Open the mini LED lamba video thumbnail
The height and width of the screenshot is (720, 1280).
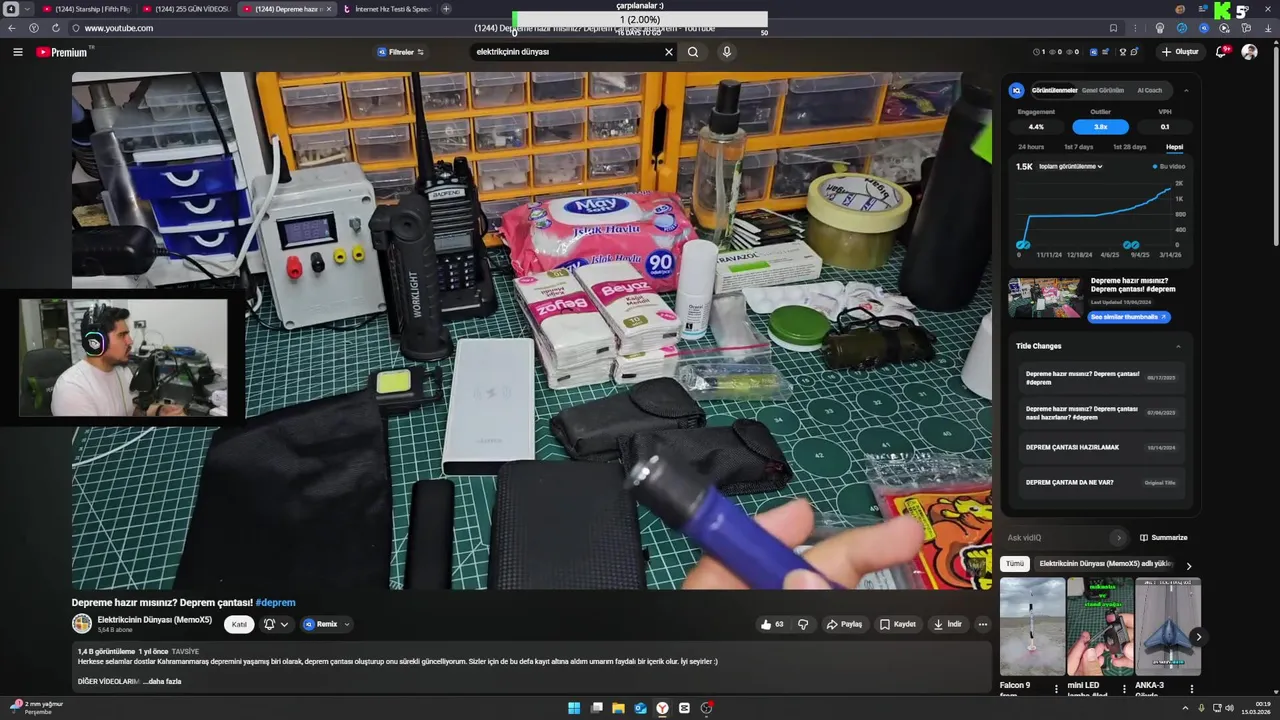[x=1099, y=626]
